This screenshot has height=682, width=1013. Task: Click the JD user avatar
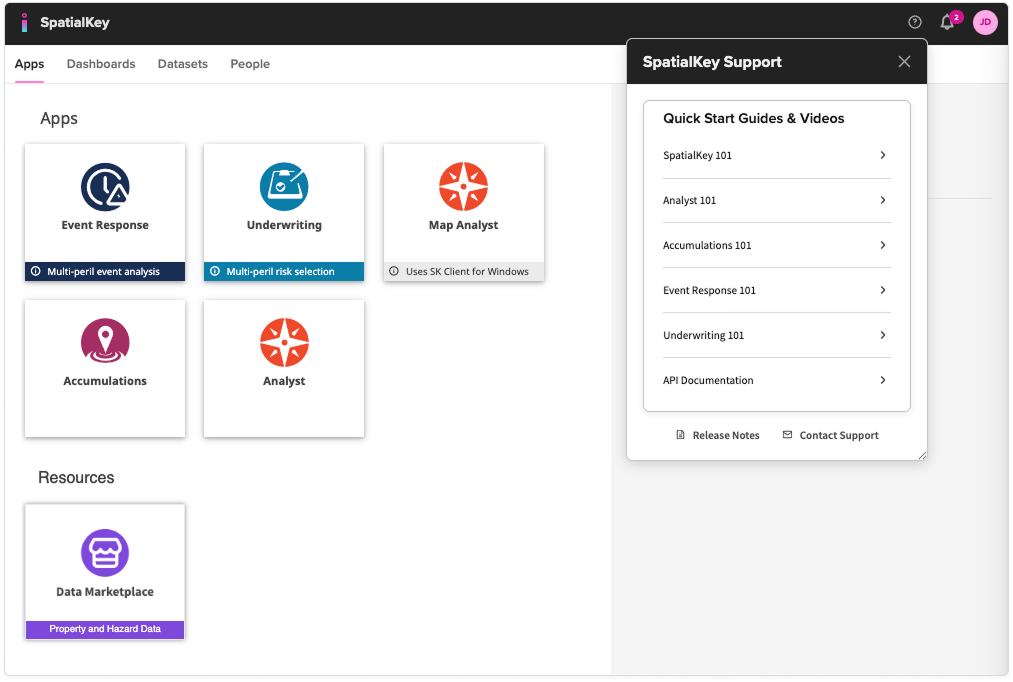pyautogui.click(x=985, y=22)
